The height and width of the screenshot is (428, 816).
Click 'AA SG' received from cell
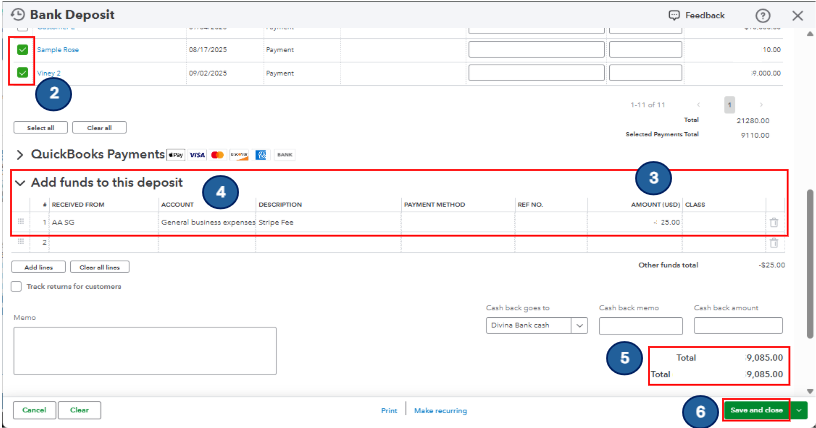tap(104, 222)
